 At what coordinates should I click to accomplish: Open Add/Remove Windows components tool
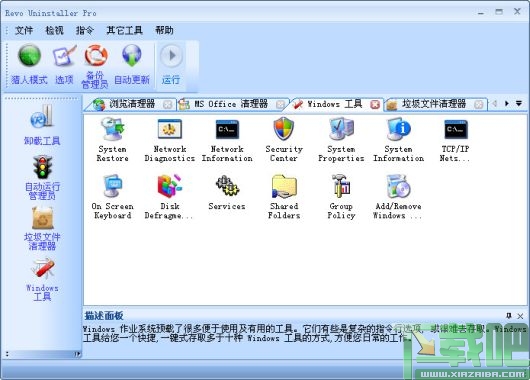coord(398,197)
